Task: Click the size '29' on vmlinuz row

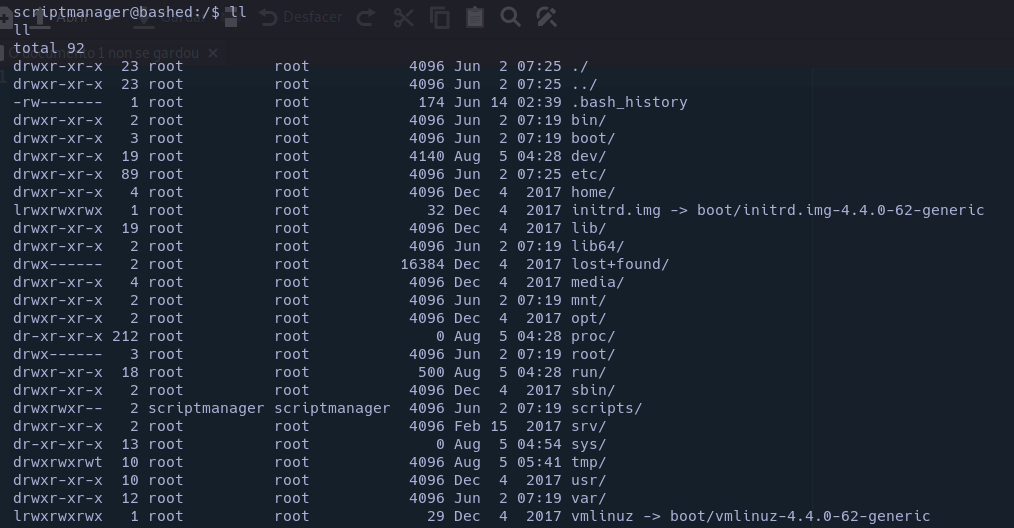Action: pos(436,517)
